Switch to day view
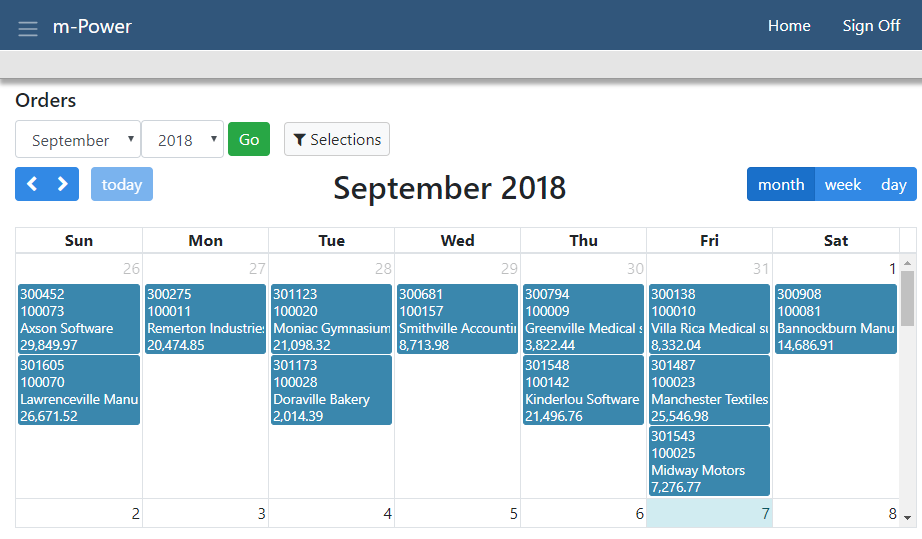 pos(893,184)
